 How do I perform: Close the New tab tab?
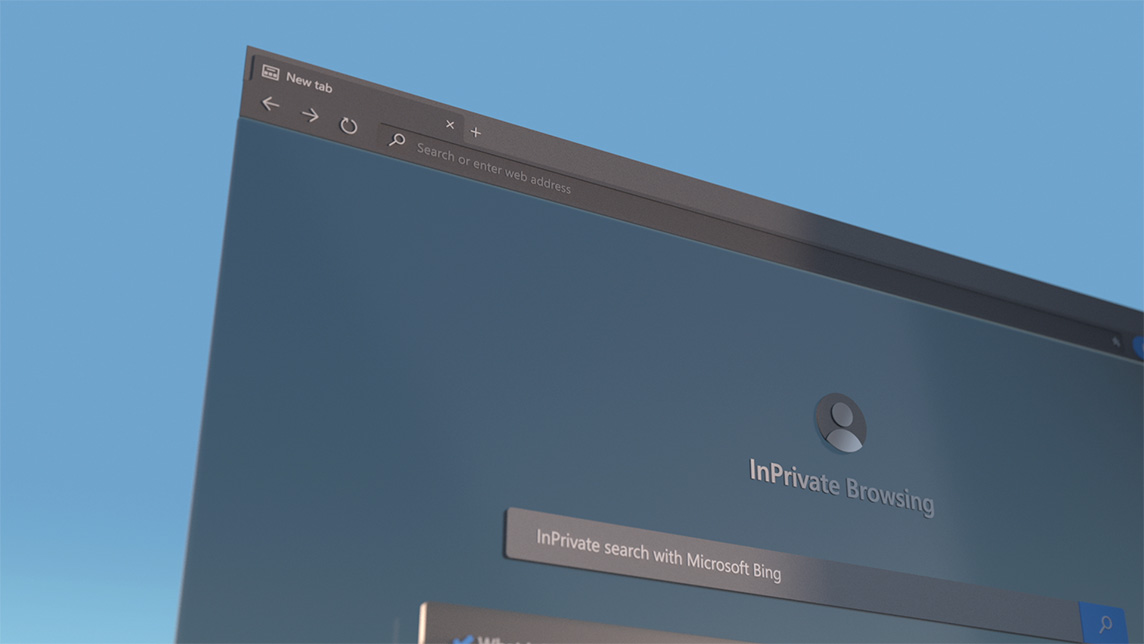[x=450, y=125]
